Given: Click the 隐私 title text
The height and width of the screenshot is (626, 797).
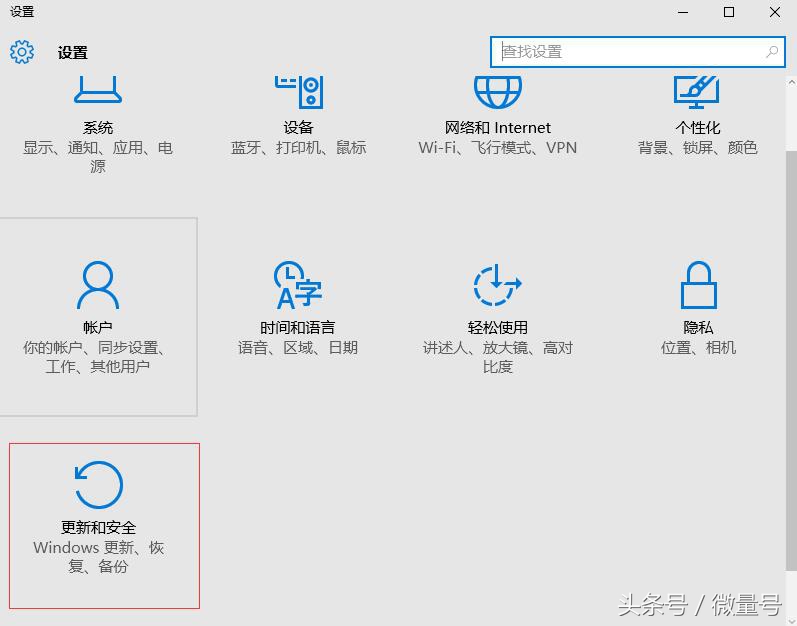Looking at the screenshot, I should point(698,328).
